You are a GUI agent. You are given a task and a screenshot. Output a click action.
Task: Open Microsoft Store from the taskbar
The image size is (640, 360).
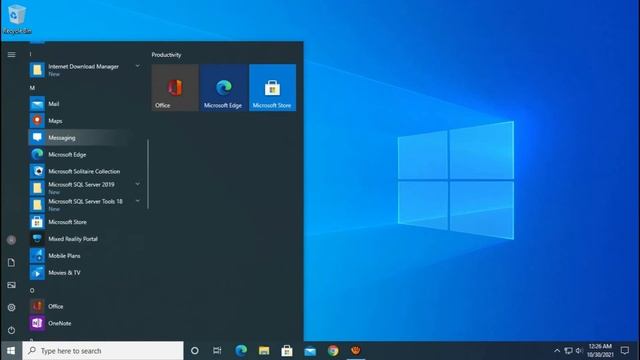tap(287, 351)
